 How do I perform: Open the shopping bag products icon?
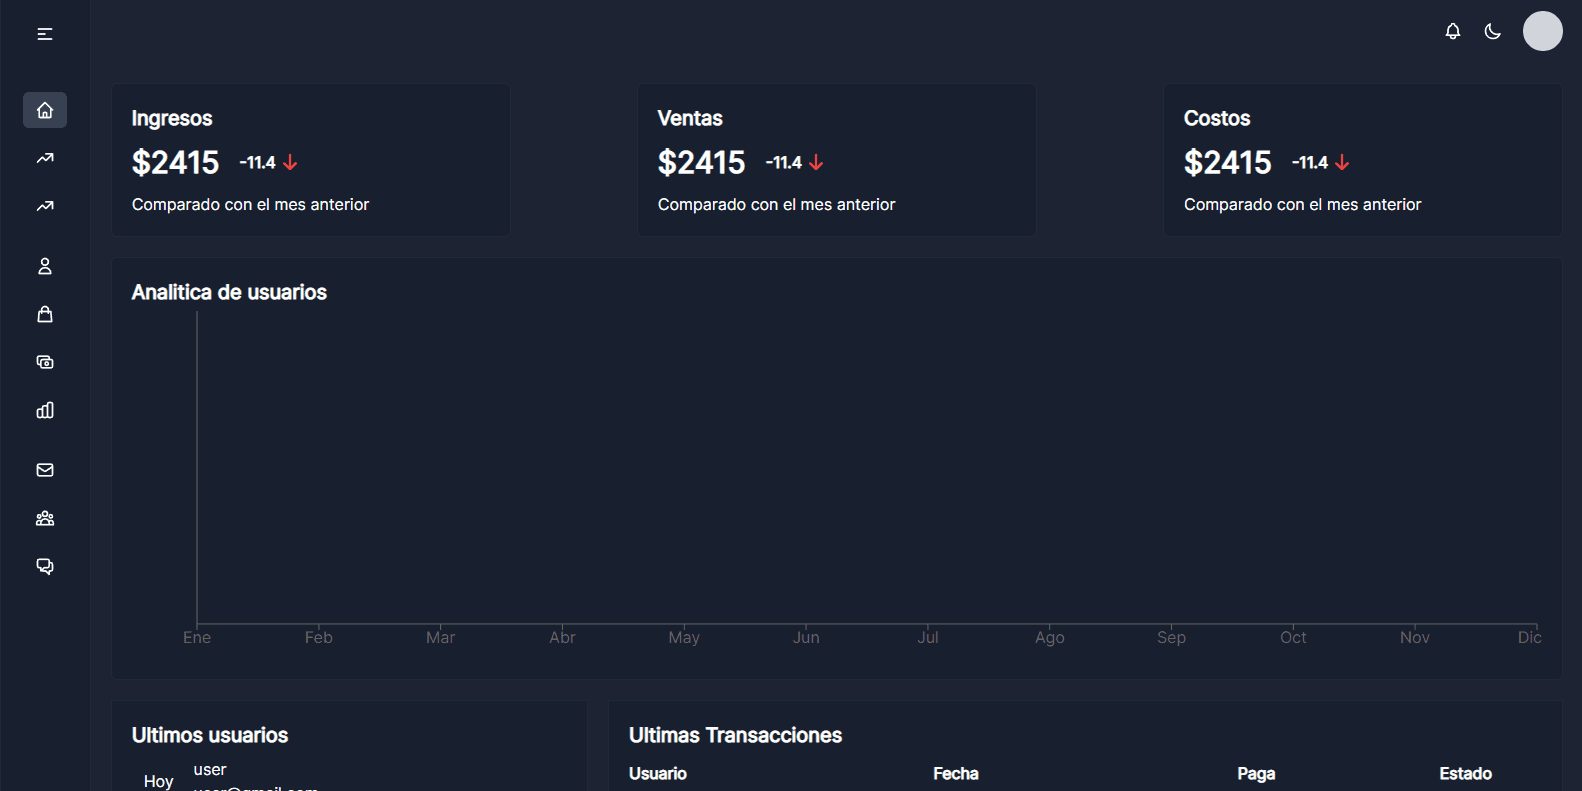click(45, 314)
